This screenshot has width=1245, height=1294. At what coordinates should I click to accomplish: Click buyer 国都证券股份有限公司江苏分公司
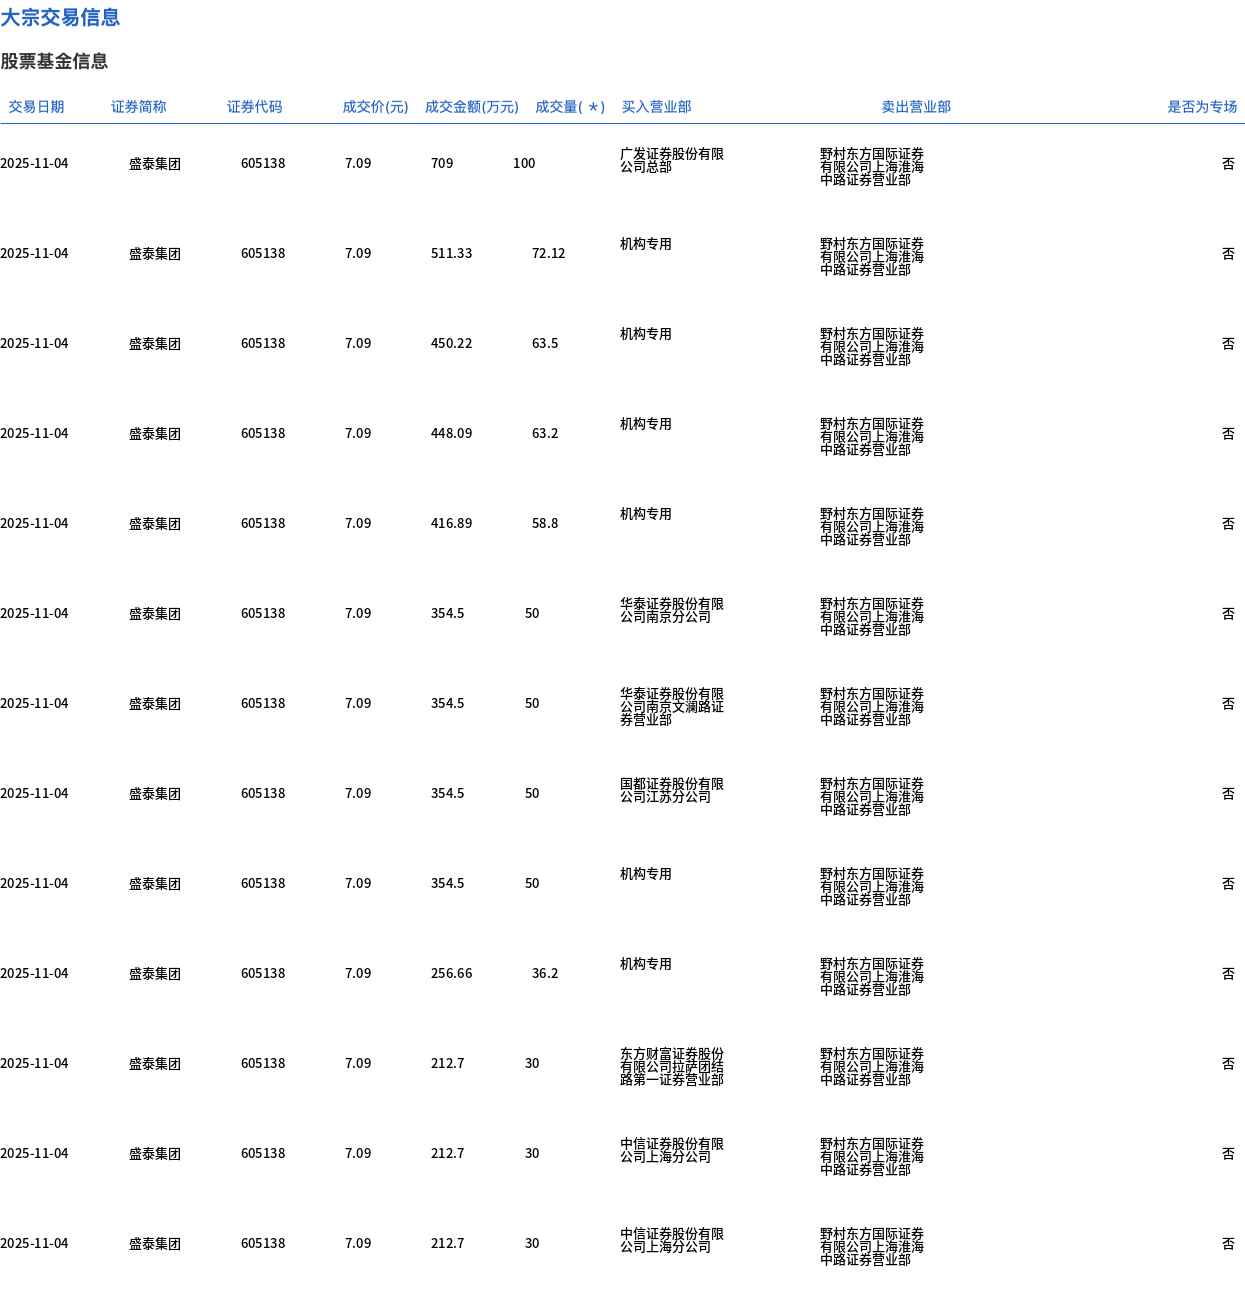pos(672,790)
